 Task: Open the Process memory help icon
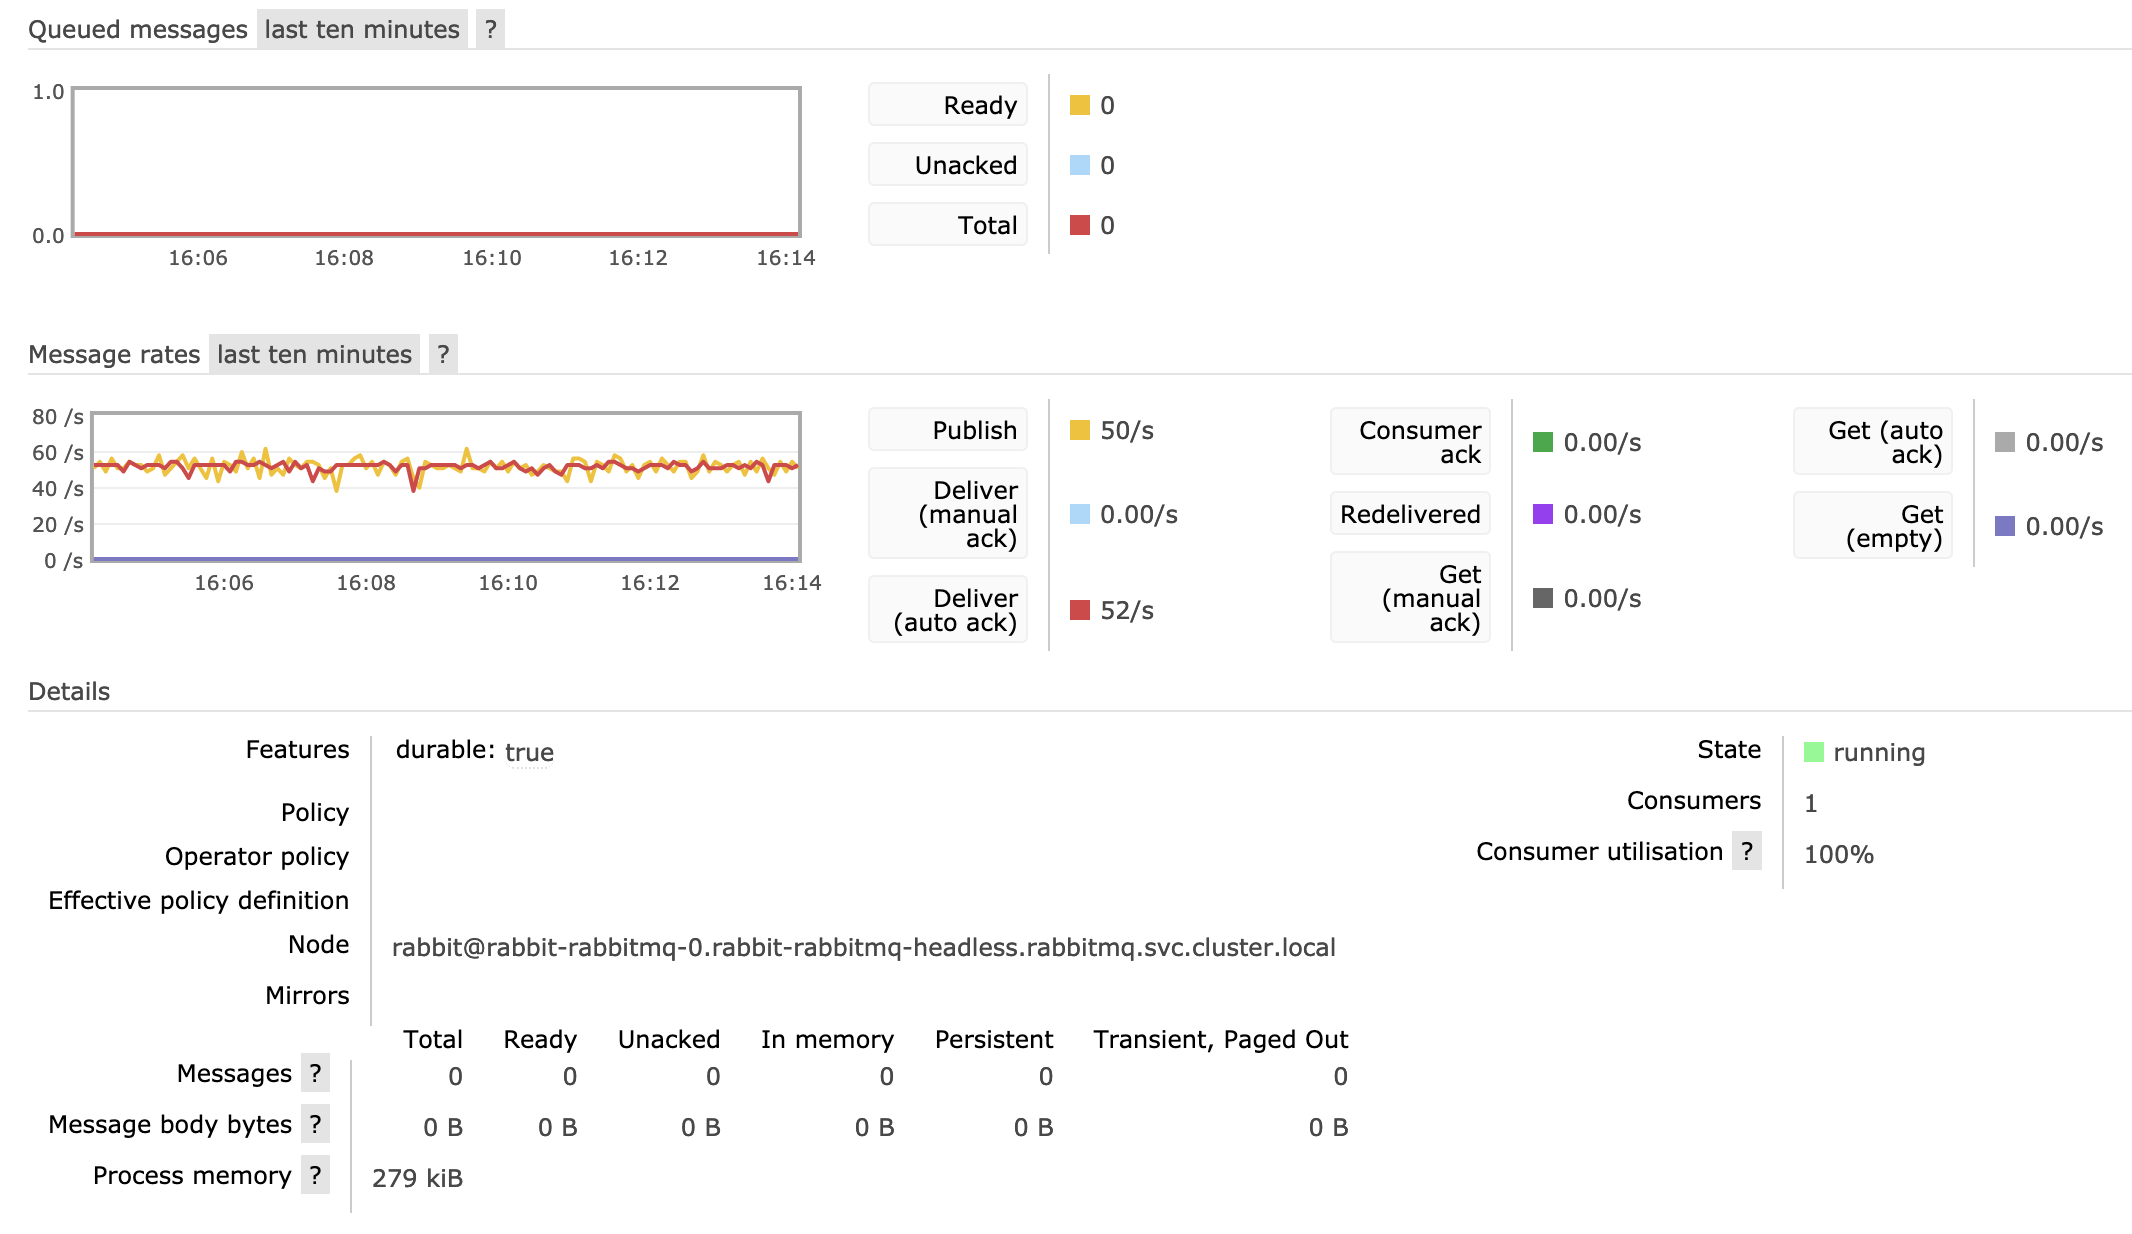316,1175
